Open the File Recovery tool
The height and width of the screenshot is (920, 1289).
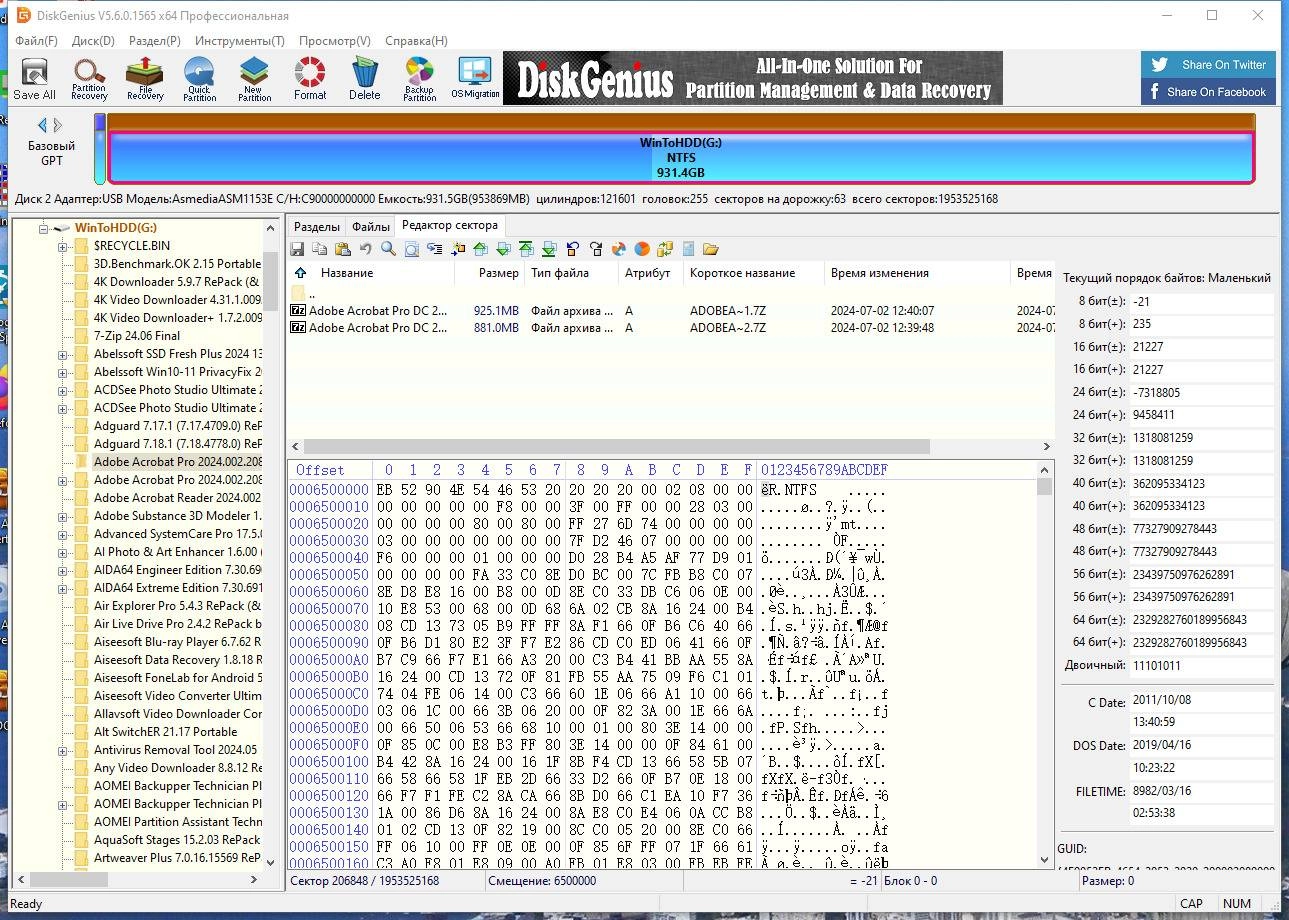144,78
